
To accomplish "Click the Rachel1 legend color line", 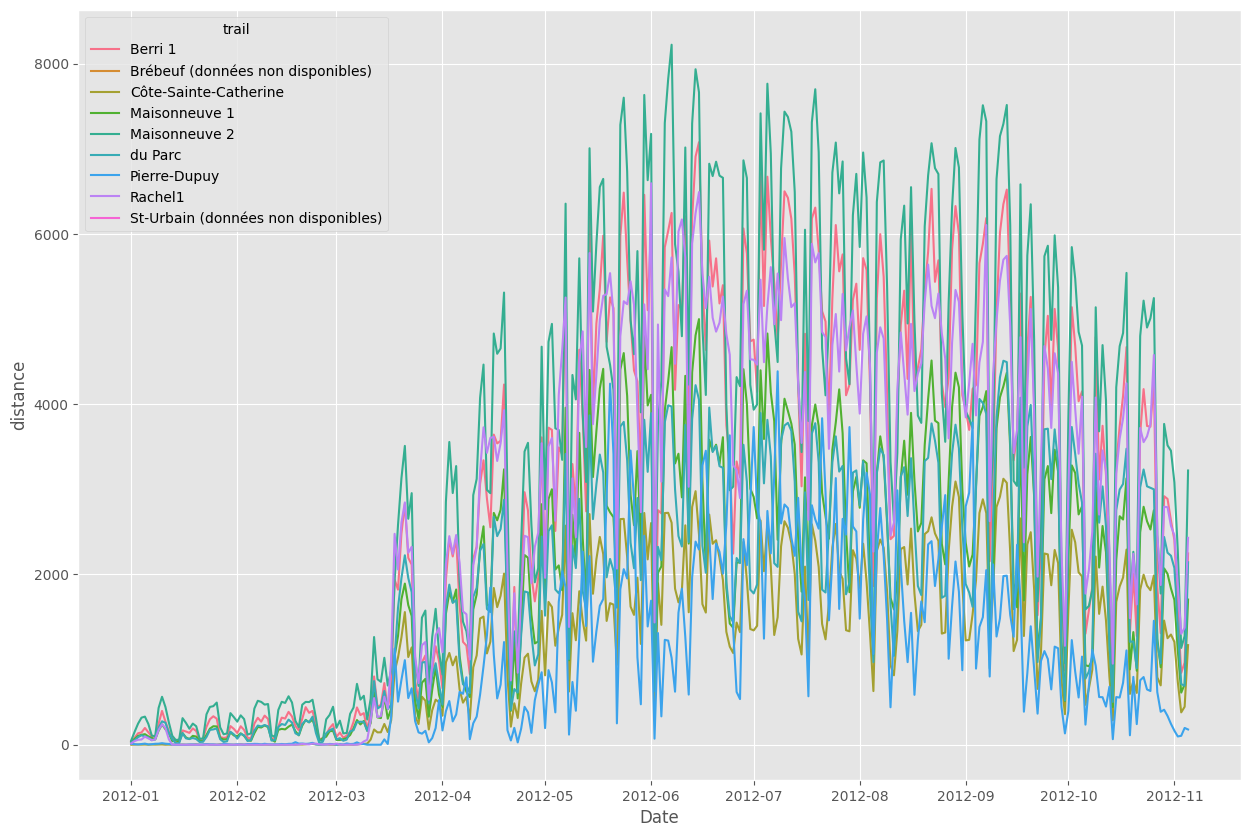I will (x=106, y=197).
